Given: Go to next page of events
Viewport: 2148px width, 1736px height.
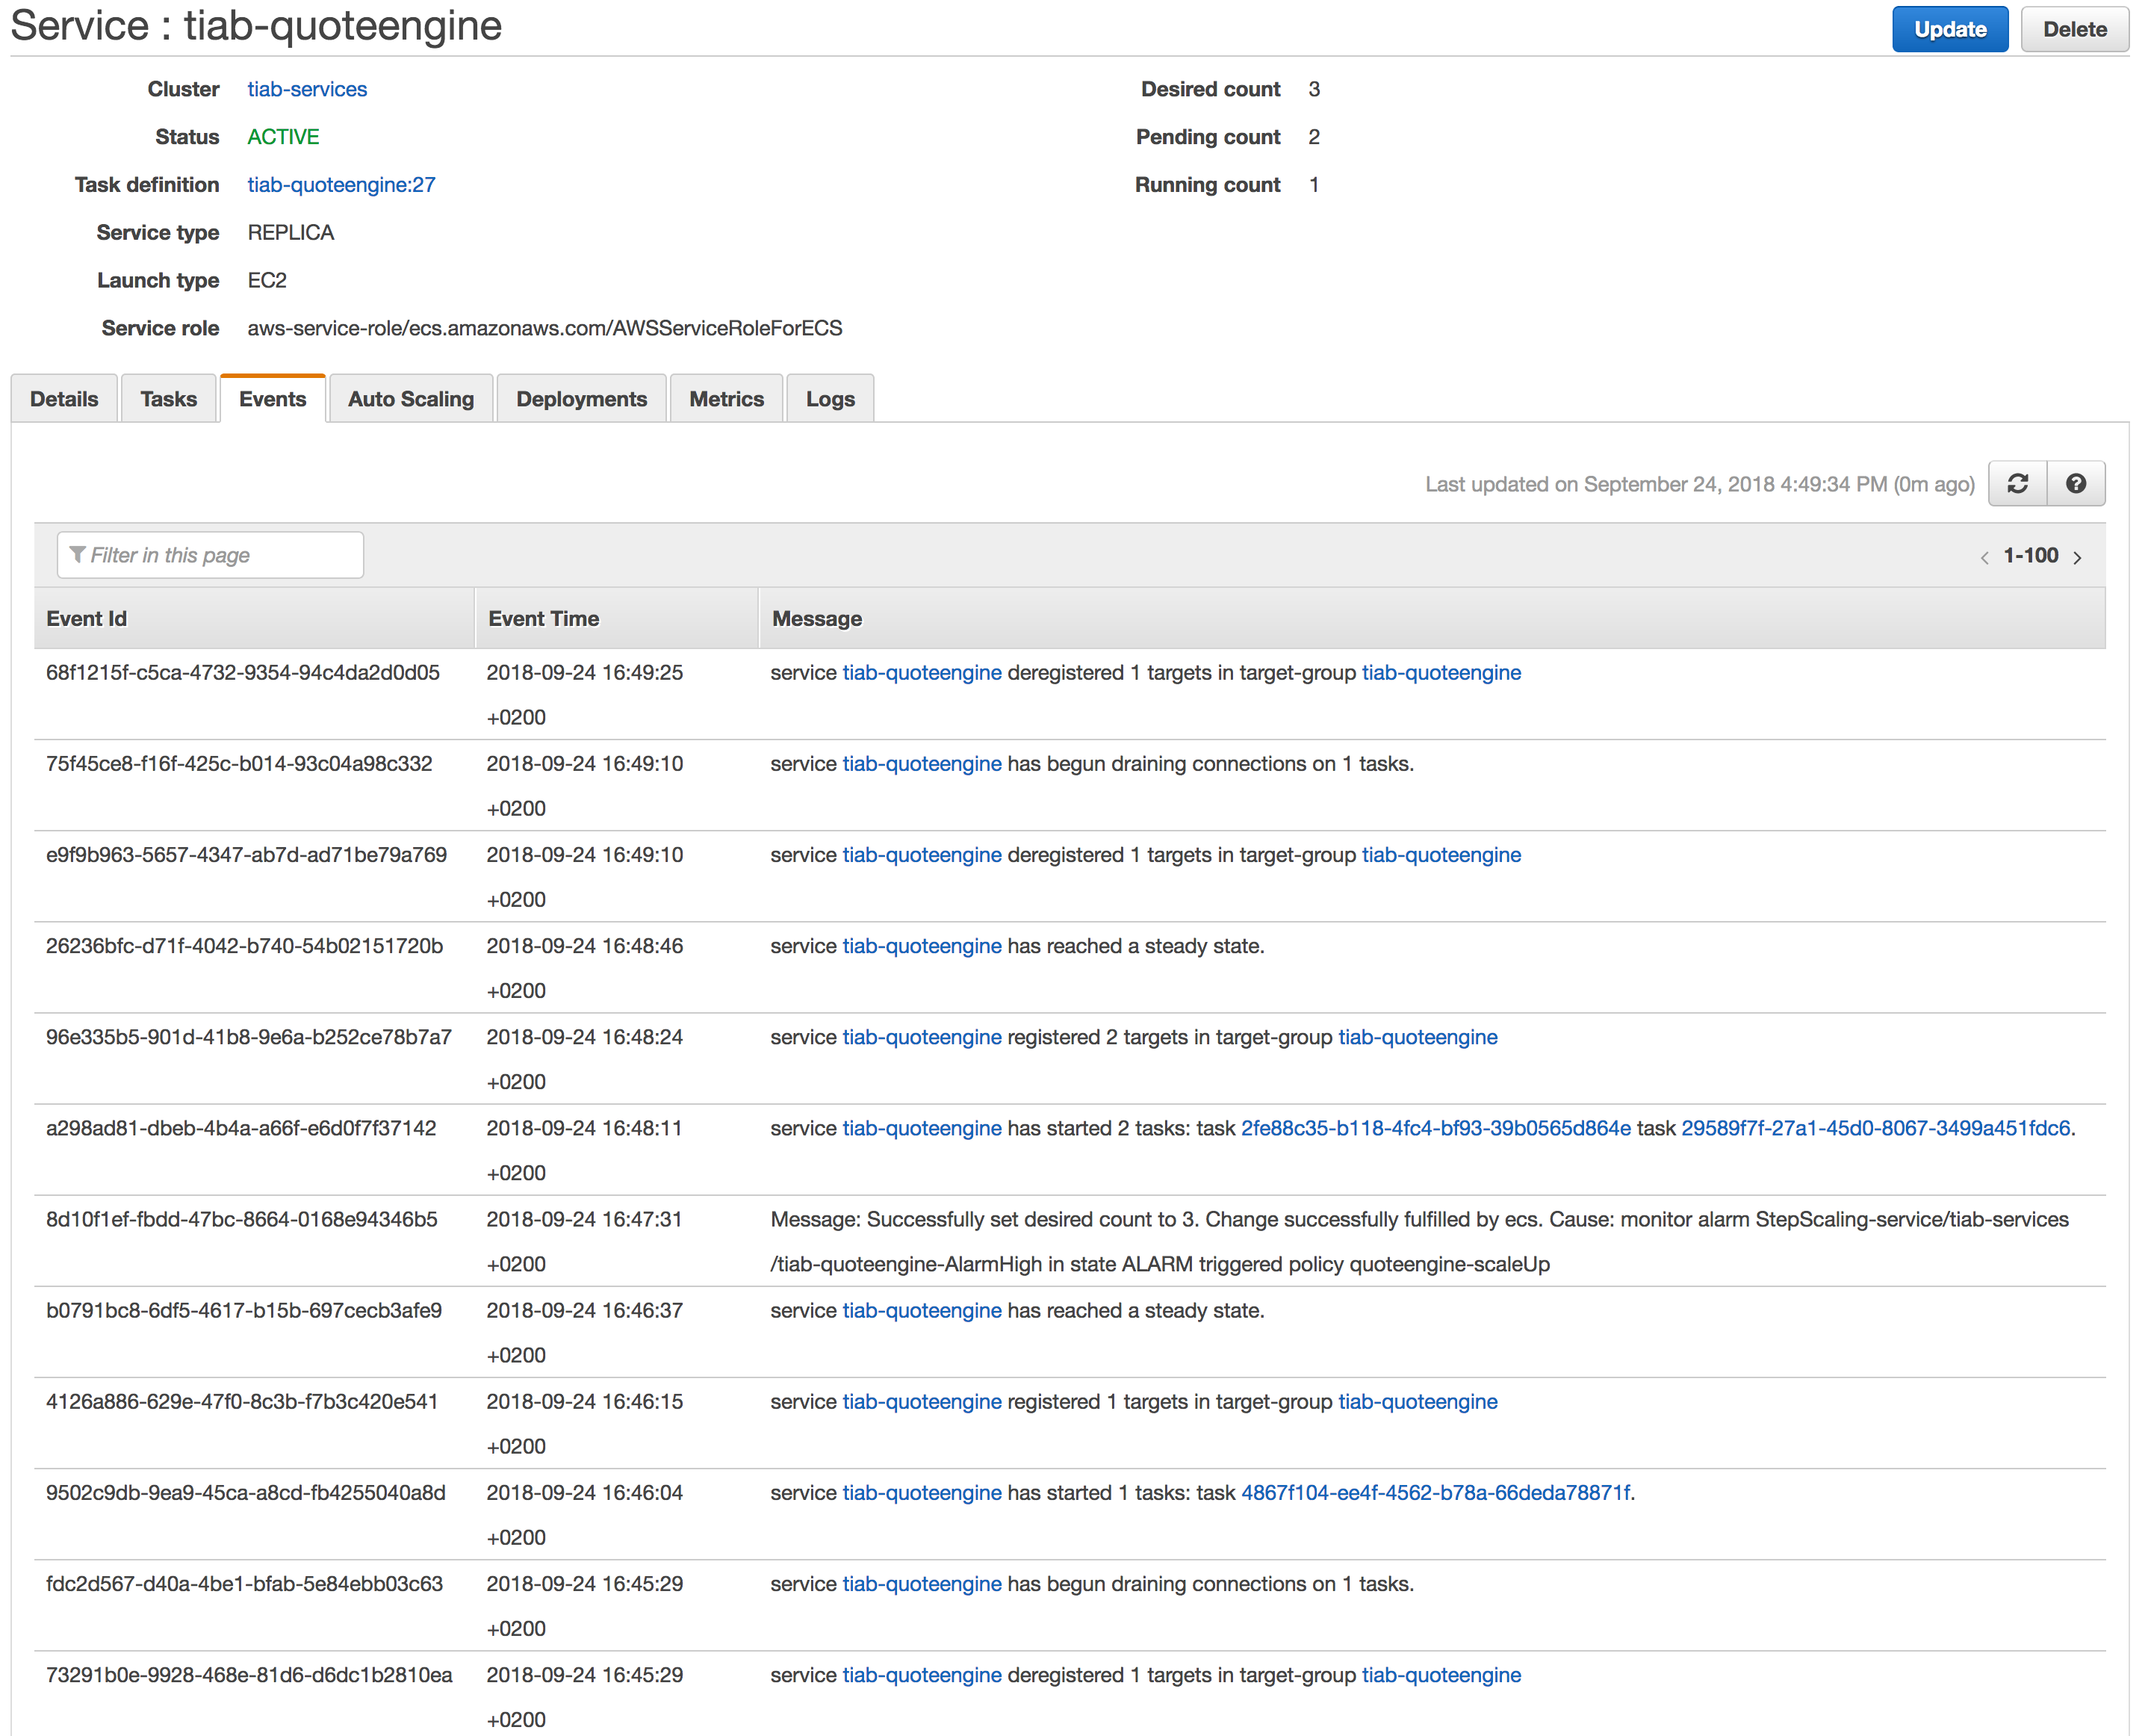Looking at the screenshot, I should pyautogui.click(x=2078, y=557).
